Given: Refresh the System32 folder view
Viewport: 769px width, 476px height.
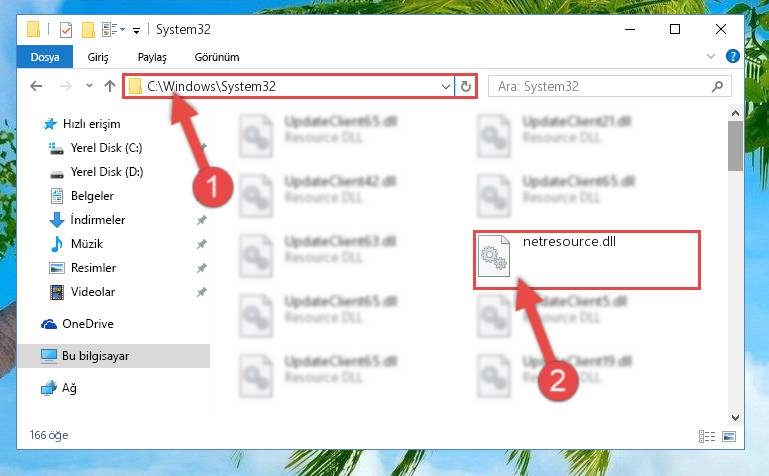Looking at the screenshot, I should point(465,87).
